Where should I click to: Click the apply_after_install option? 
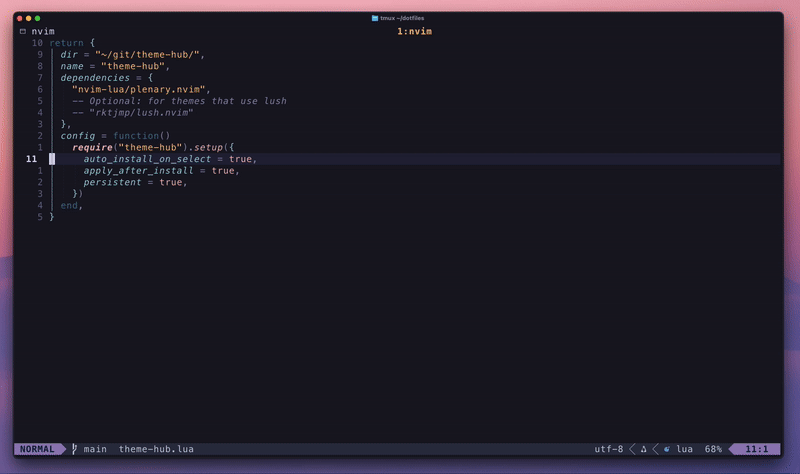click(x=138, y=171)
